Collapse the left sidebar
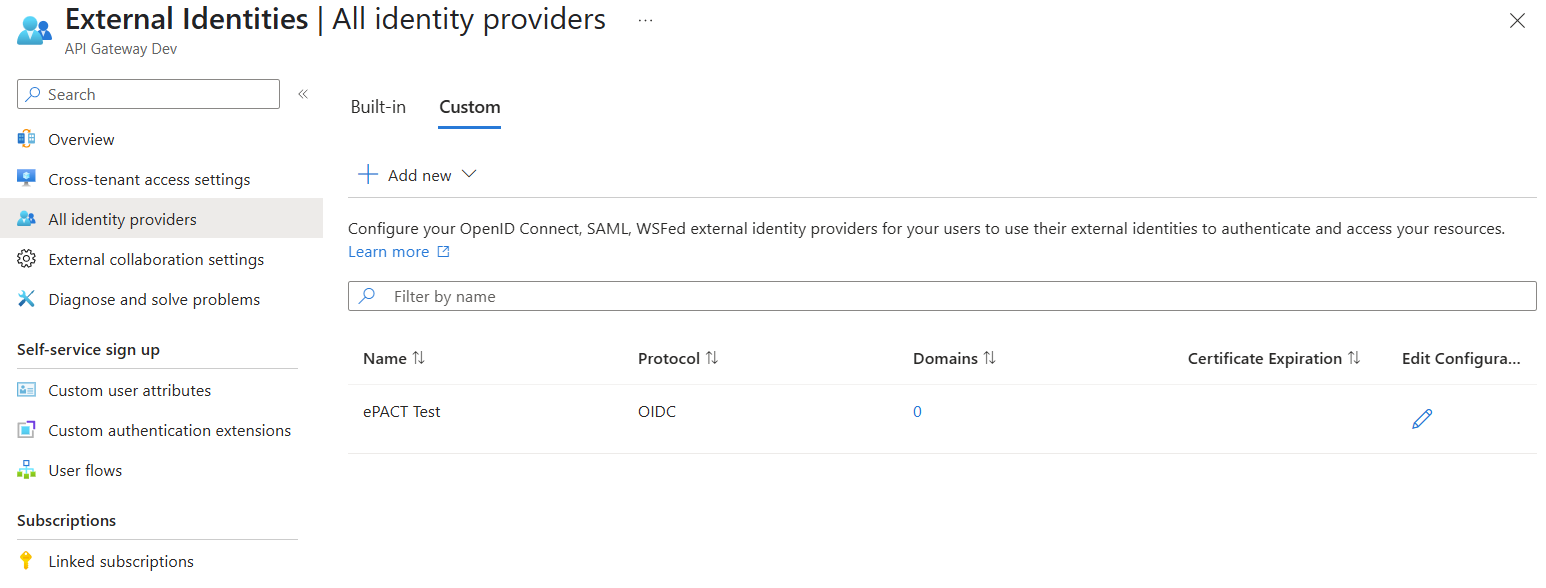 pyautogui.click(x=302, y=92)
